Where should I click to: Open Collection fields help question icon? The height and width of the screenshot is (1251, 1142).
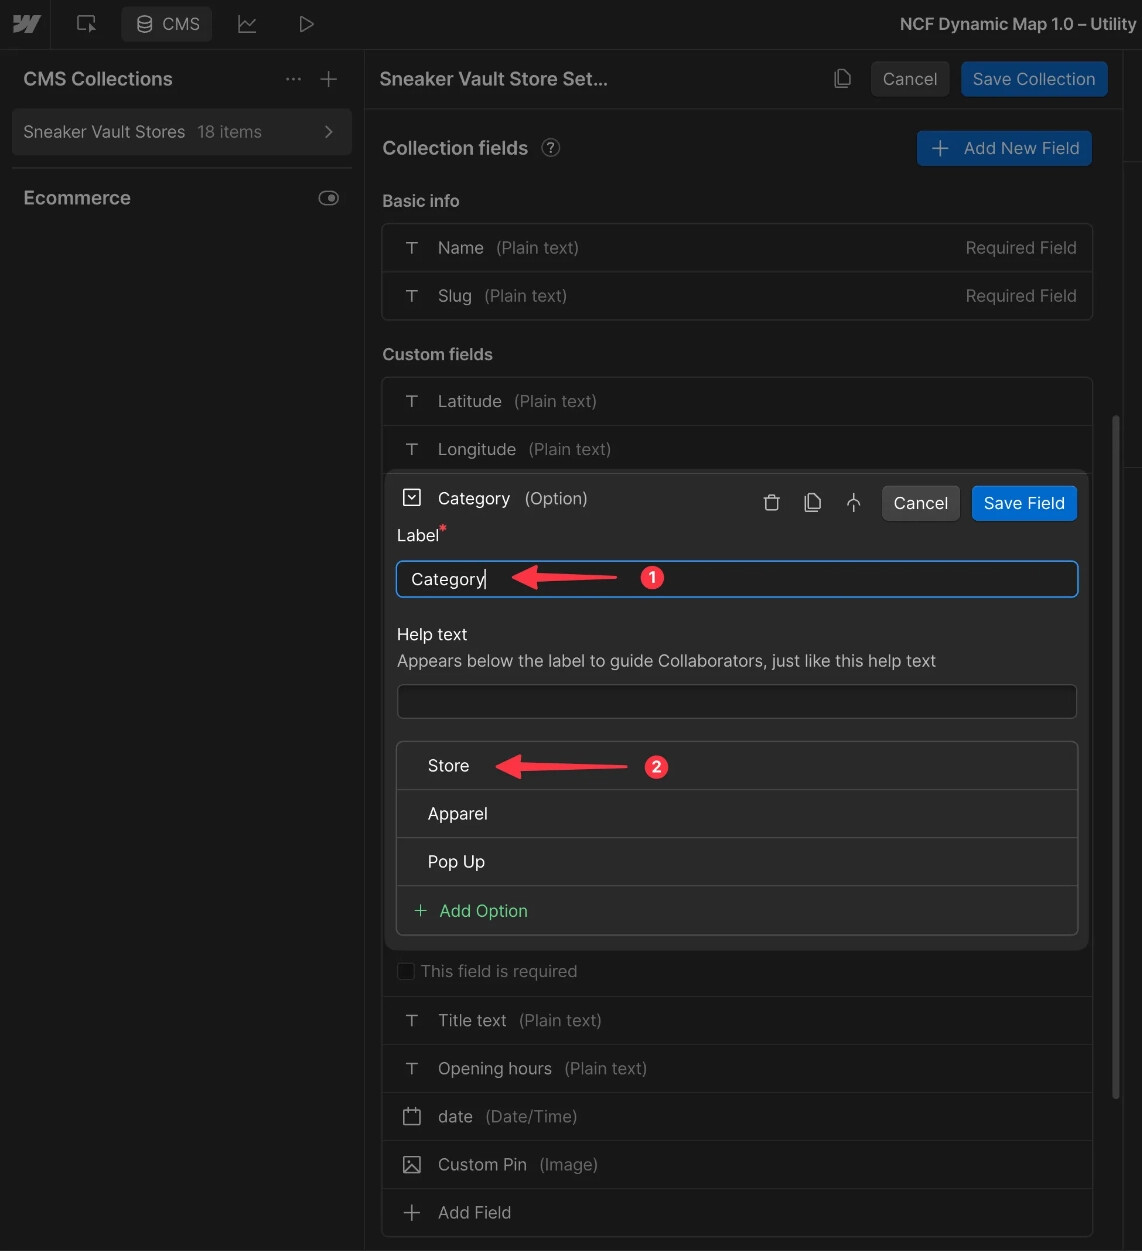[551, 148]
